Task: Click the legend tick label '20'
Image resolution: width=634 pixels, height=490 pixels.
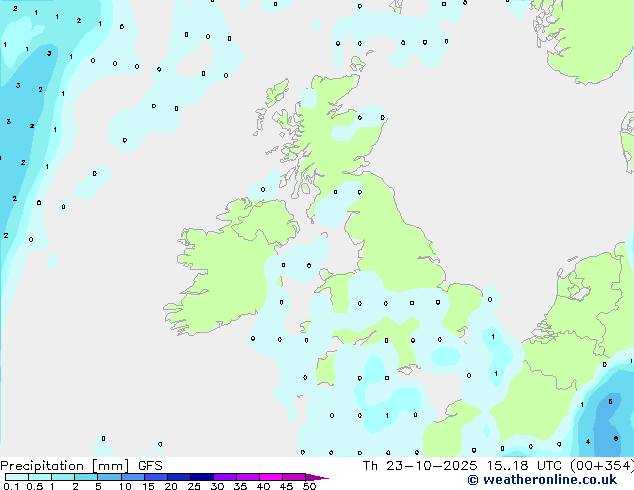Action: click(171, 486)
